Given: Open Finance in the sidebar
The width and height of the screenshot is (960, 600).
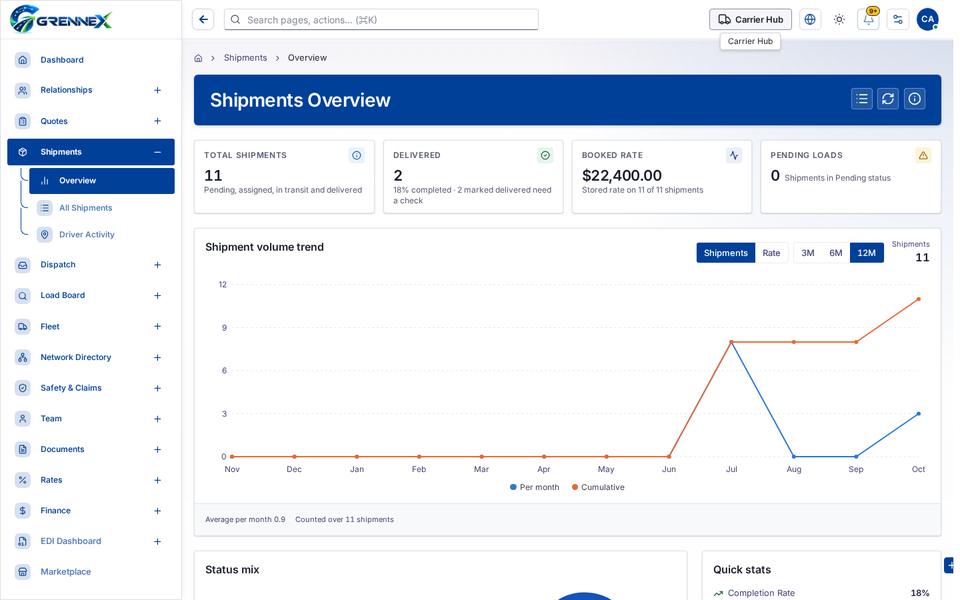Looking at the screenshot, I should [91, 511].
